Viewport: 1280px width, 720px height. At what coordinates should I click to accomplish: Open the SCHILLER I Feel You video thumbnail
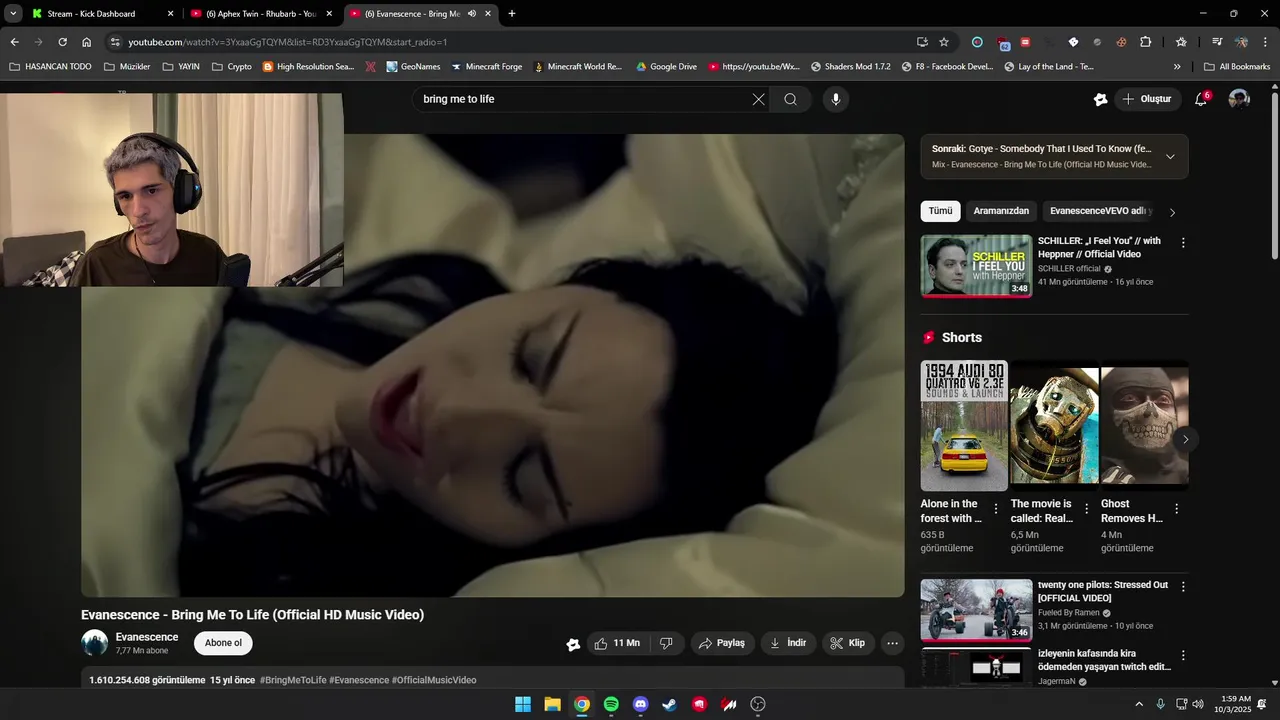976,266
